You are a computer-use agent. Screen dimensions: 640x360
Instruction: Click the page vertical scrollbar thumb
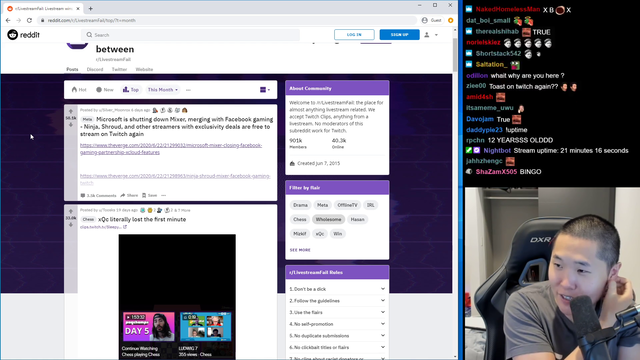(x=455, y=56)
